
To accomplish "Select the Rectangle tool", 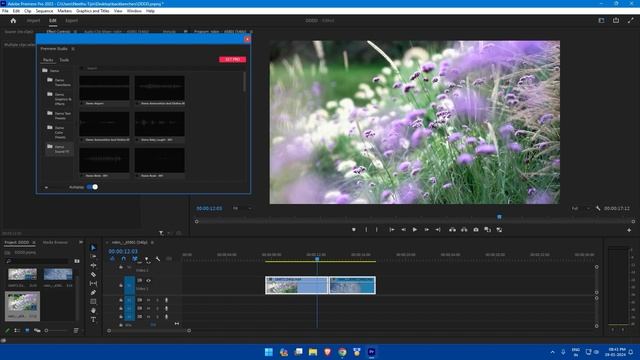I will click(x=93, y=301).
